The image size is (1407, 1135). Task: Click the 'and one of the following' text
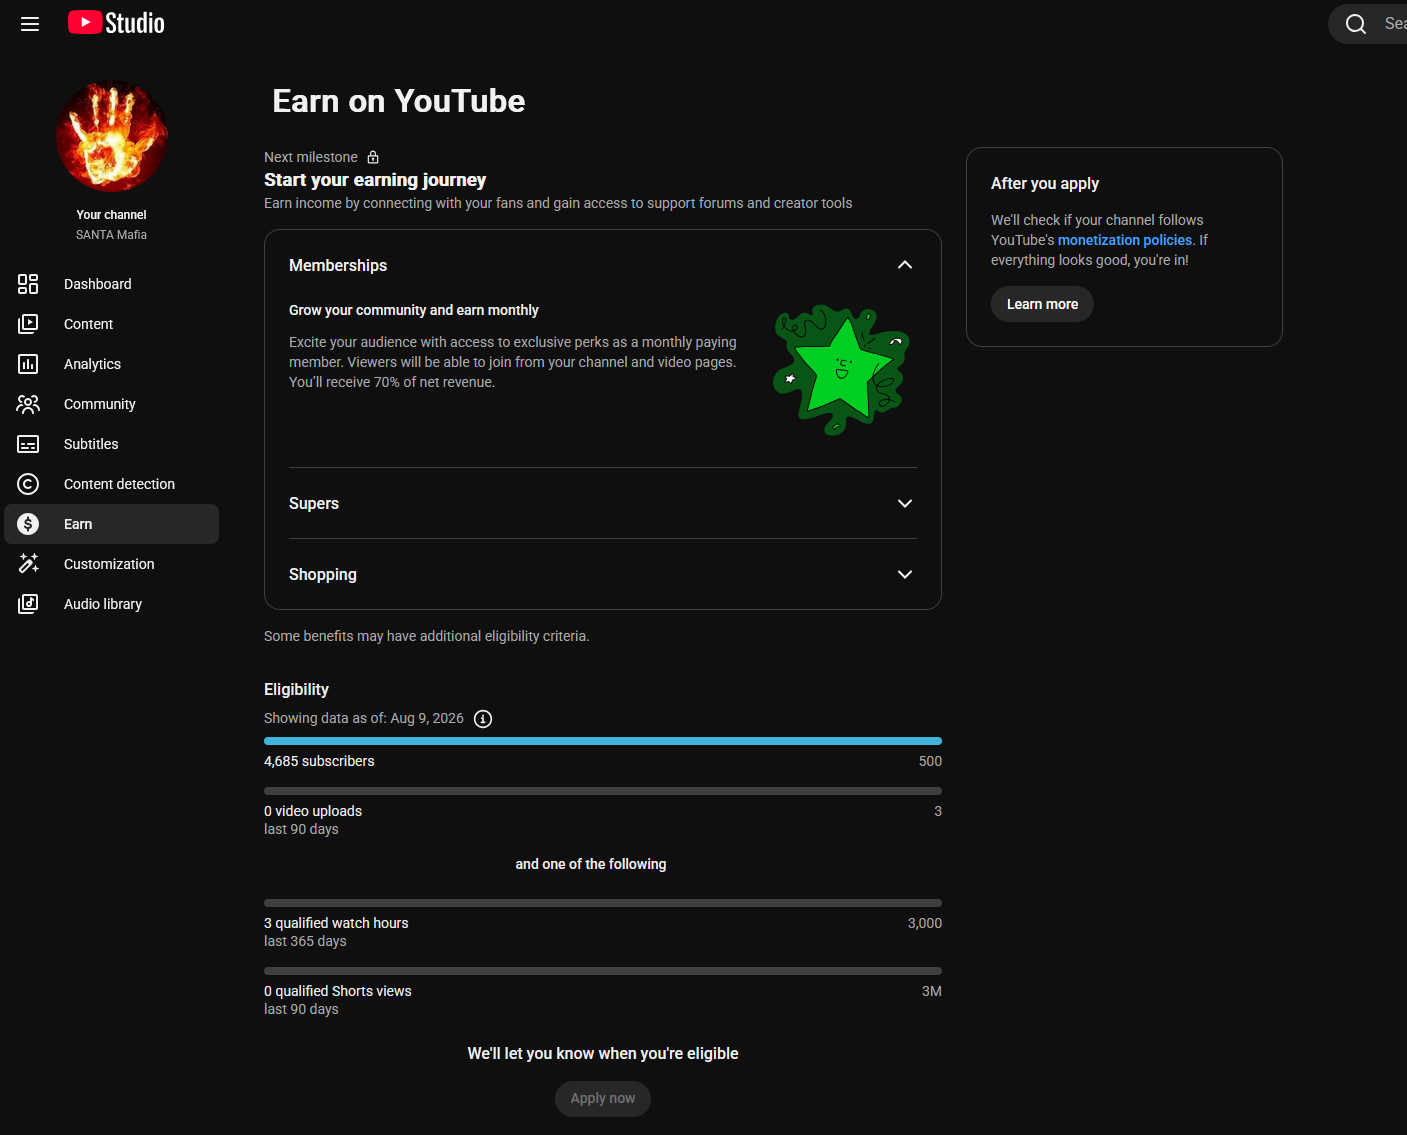coord(591,864)
